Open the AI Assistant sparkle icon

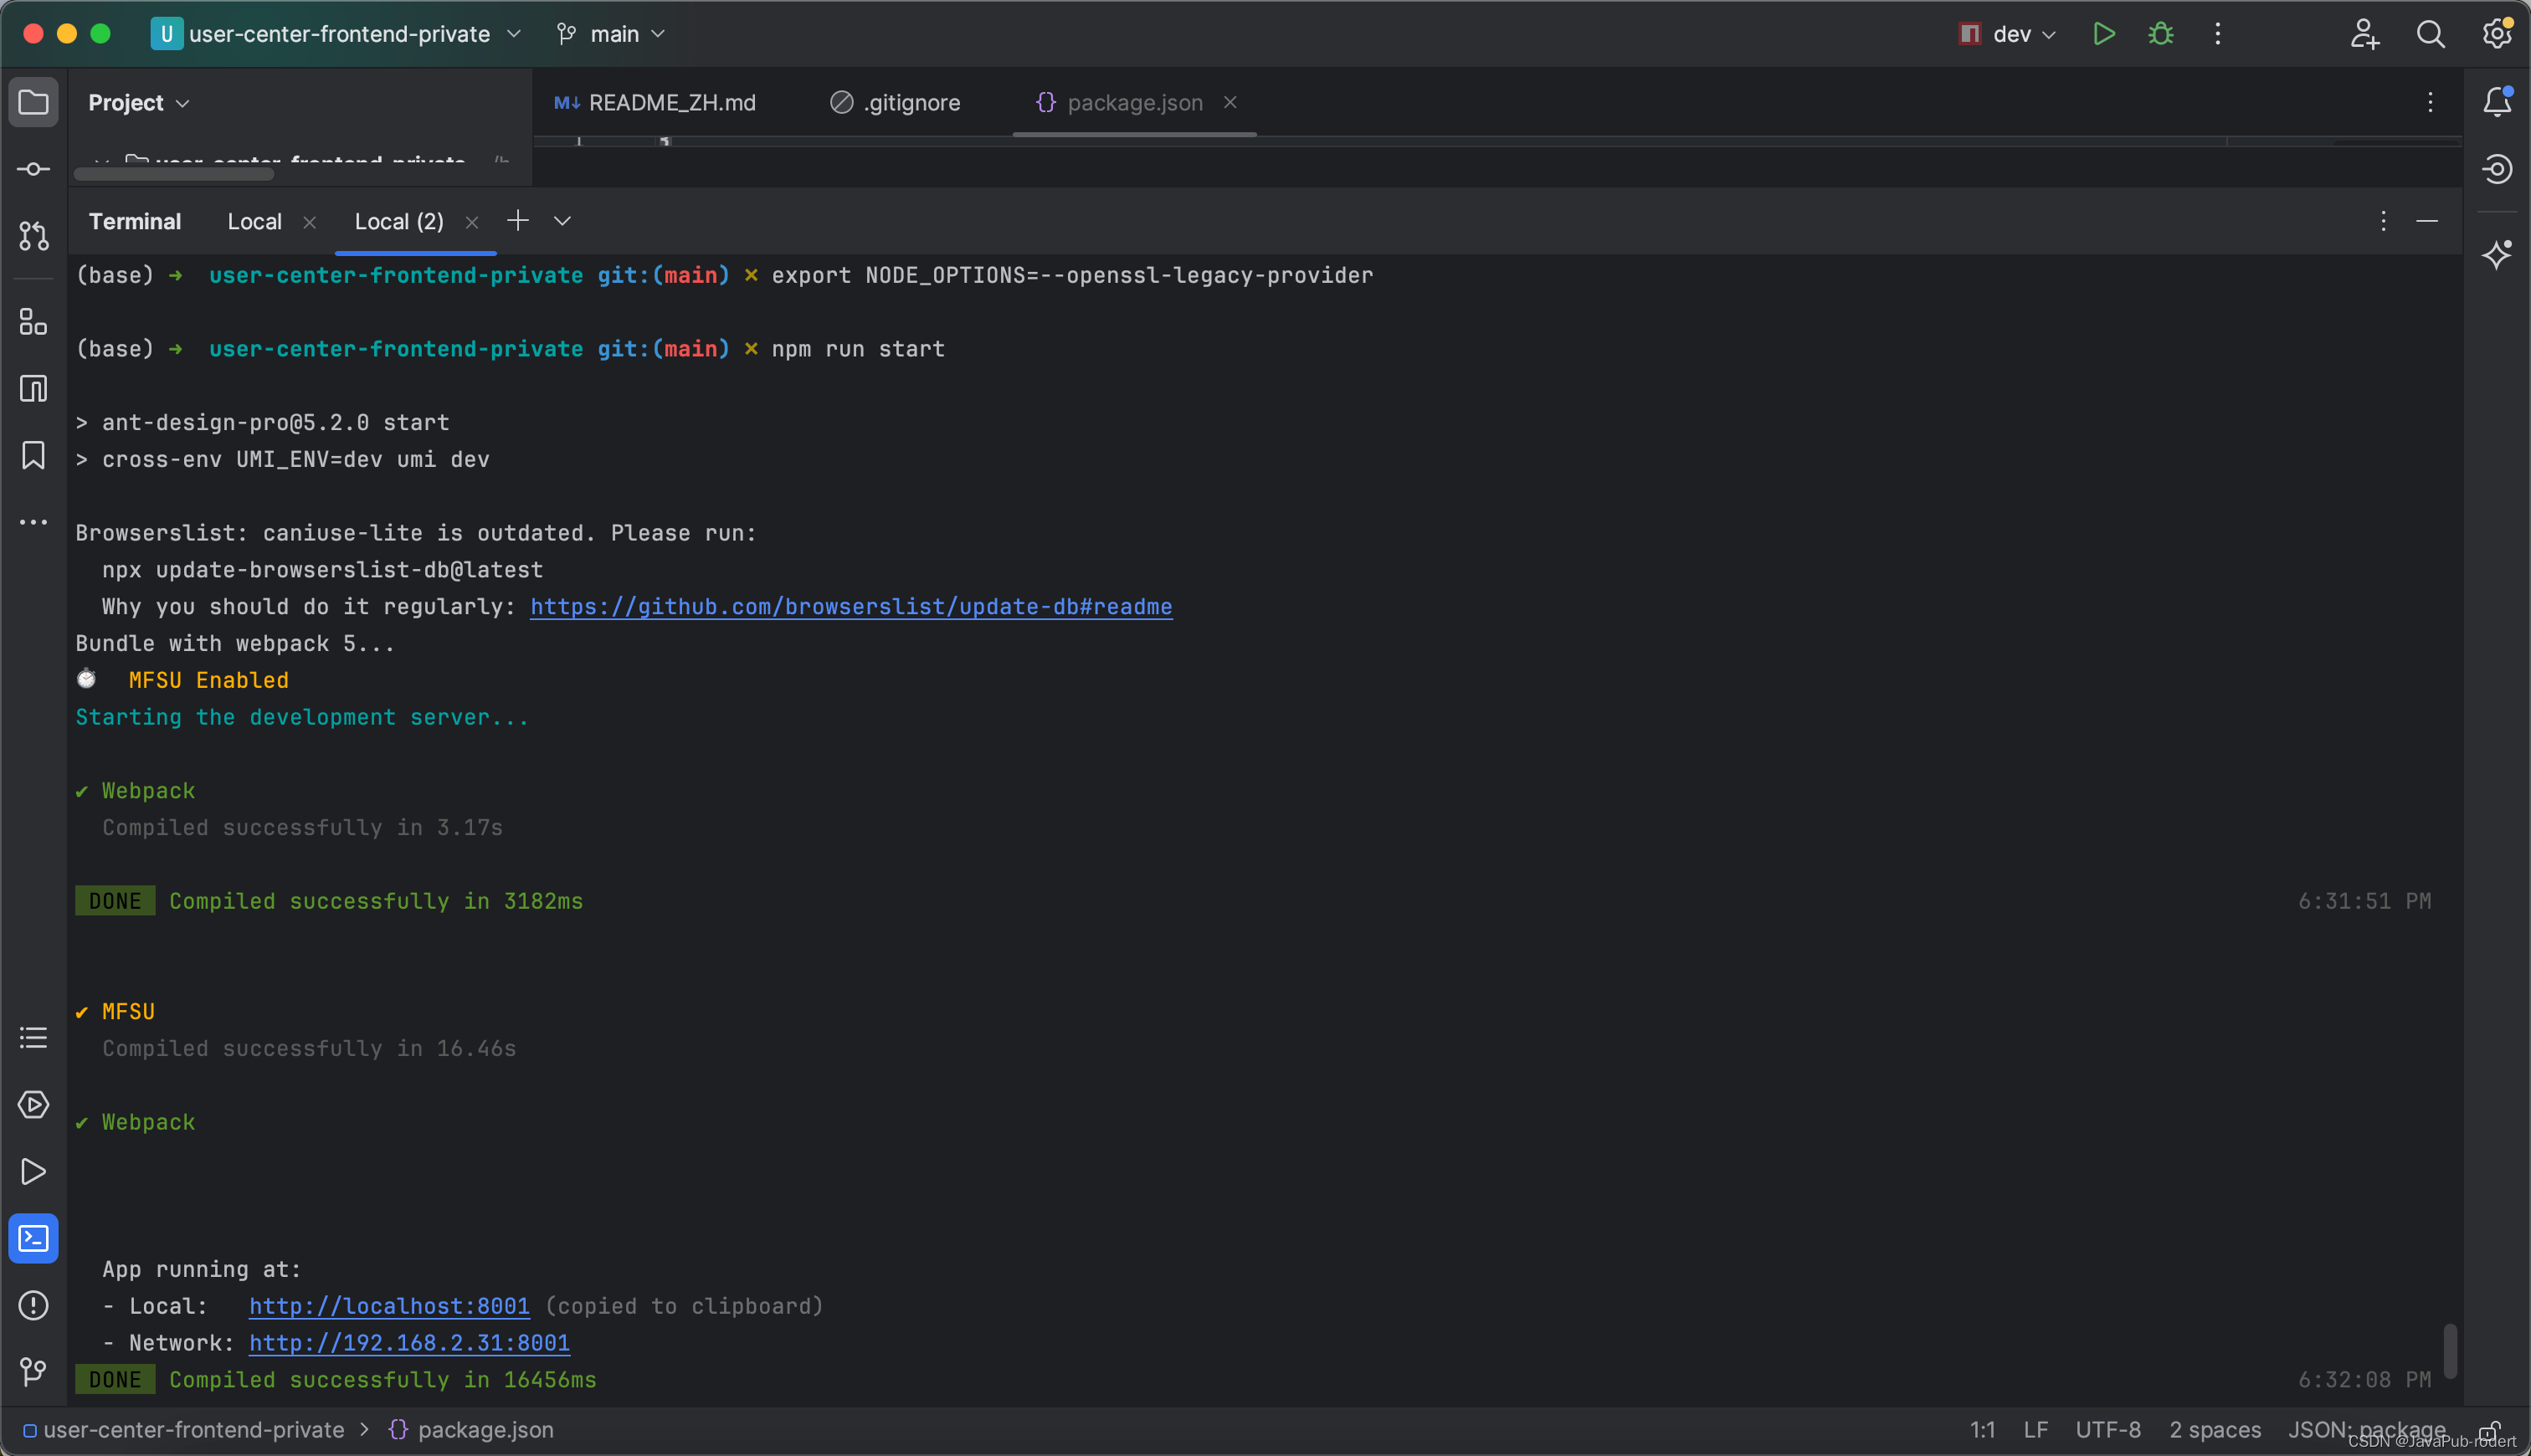click(2497, 254)
